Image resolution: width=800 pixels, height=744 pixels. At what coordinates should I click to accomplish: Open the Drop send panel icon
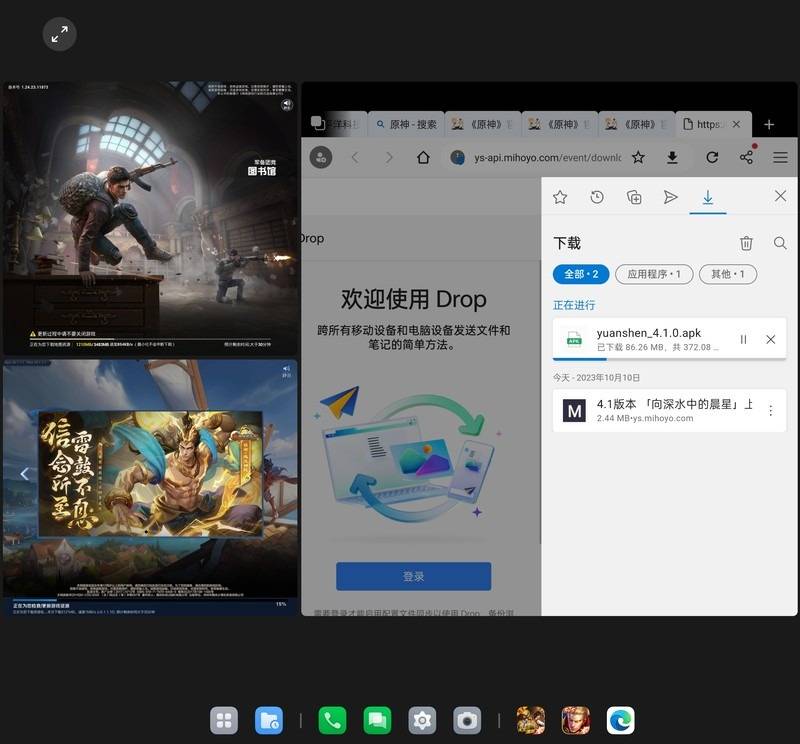(671, 197)
